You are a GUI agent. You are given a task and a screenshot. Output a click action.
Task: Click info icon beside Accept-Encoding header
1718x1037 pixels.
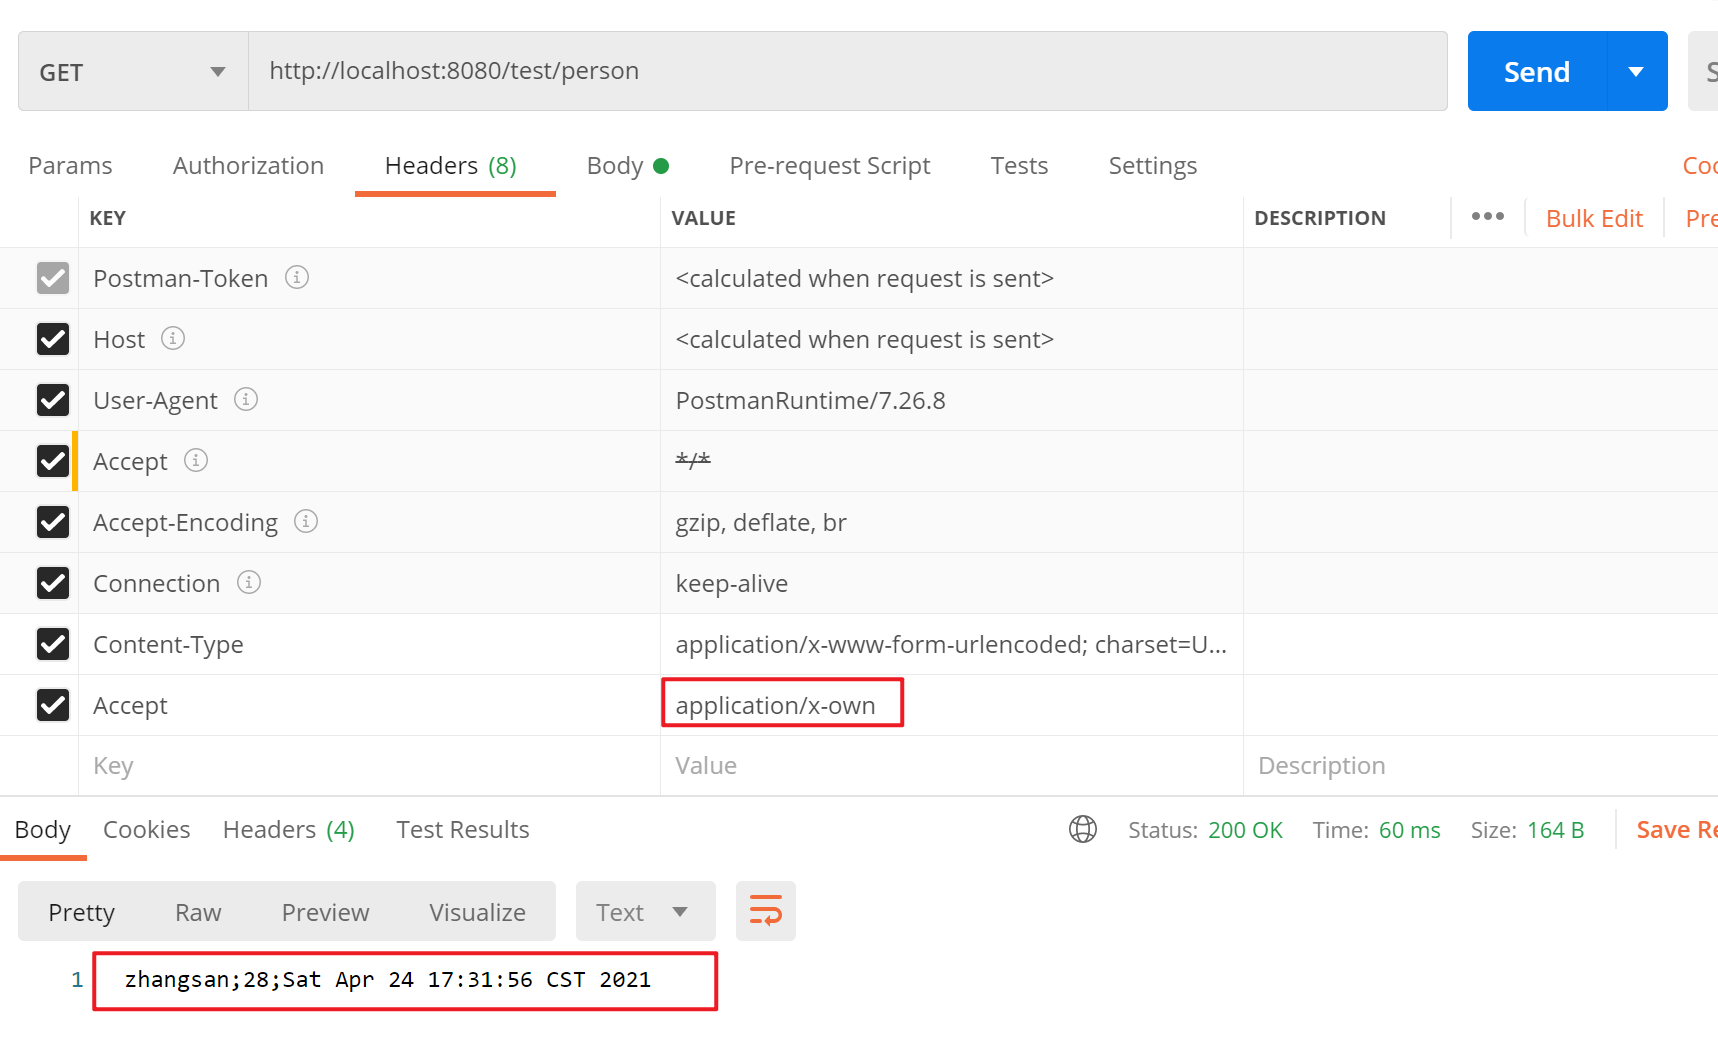click(x=306, y=521)
